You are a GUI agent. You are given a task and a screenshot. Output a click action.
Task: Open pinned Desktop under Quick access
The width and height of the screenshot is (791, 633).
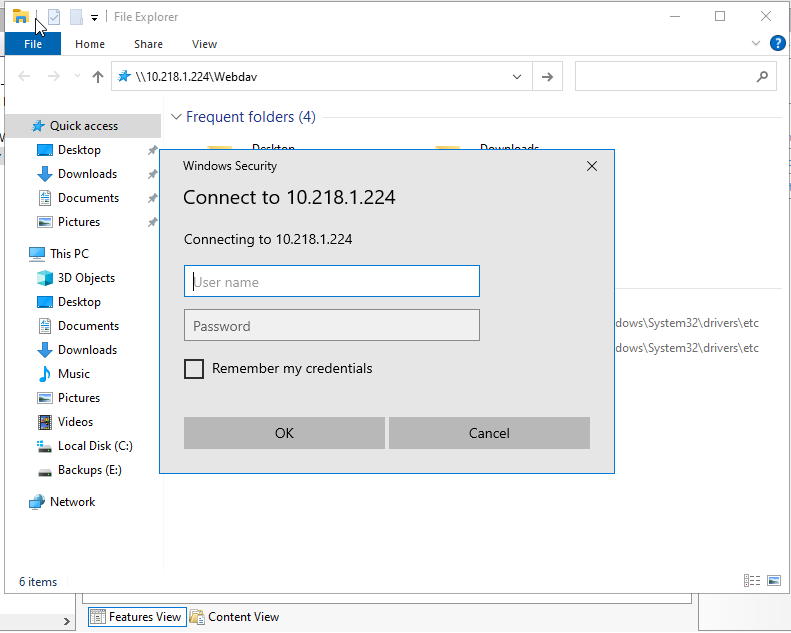coord(79,150)
